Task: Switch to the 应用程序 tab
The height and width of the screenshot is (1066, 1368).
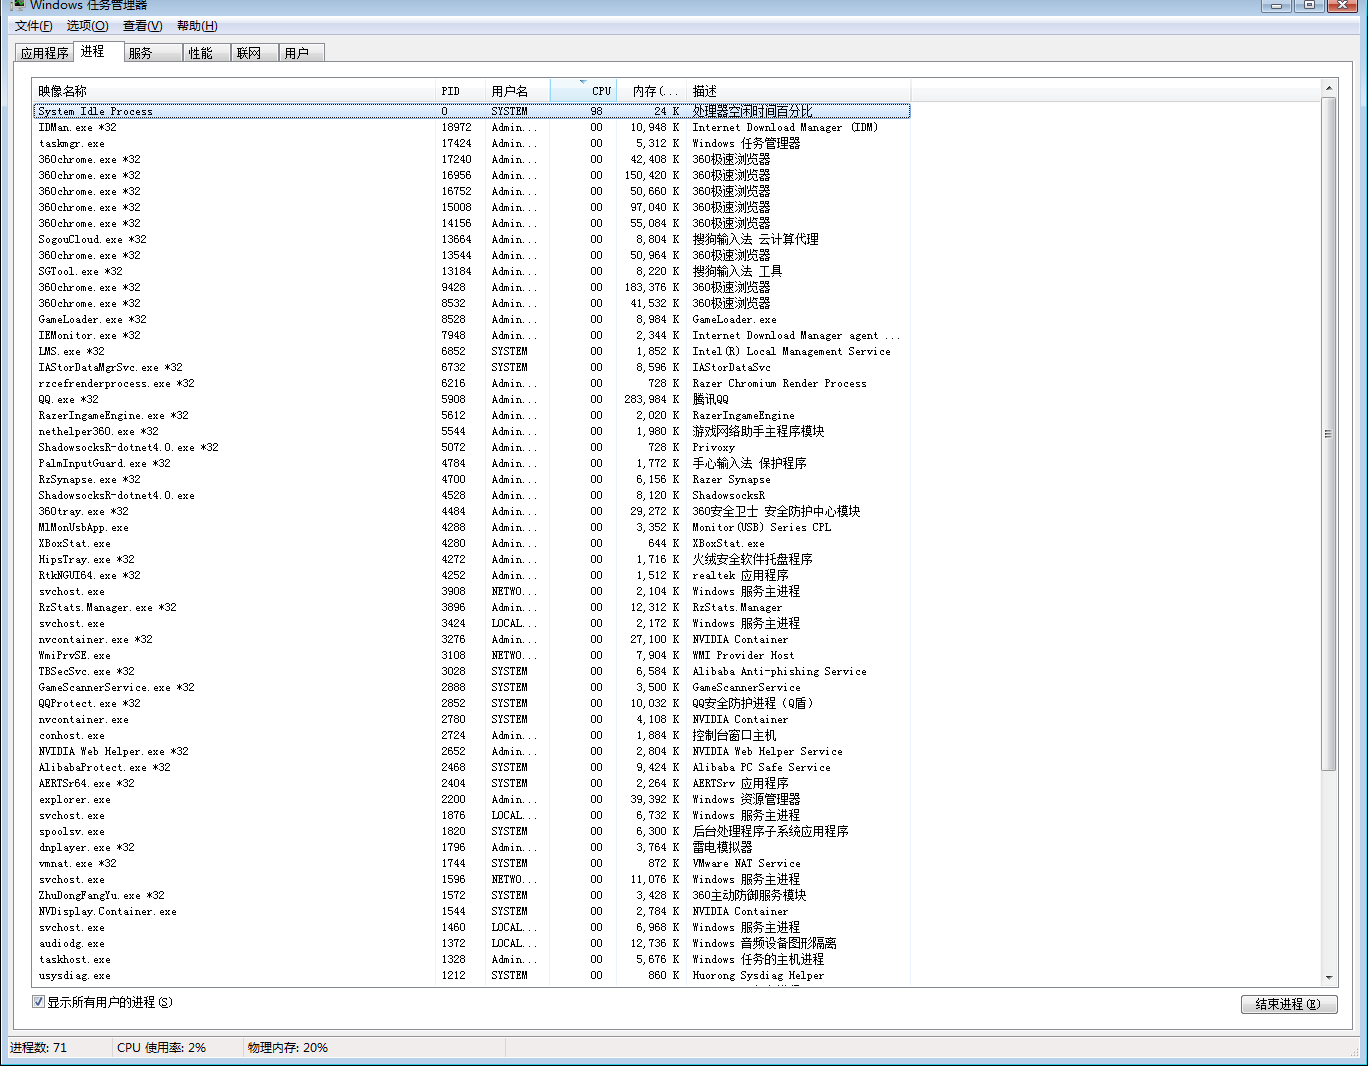Action: [x=45, y=53]
